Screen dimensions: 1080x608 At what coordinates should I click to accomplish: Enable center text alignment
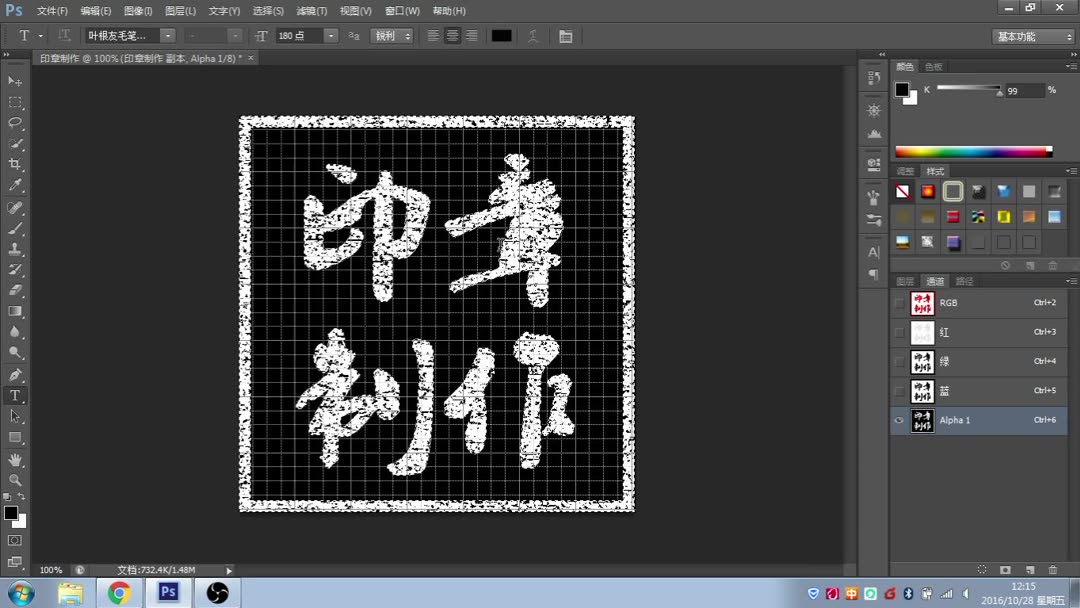click(451, 35)
